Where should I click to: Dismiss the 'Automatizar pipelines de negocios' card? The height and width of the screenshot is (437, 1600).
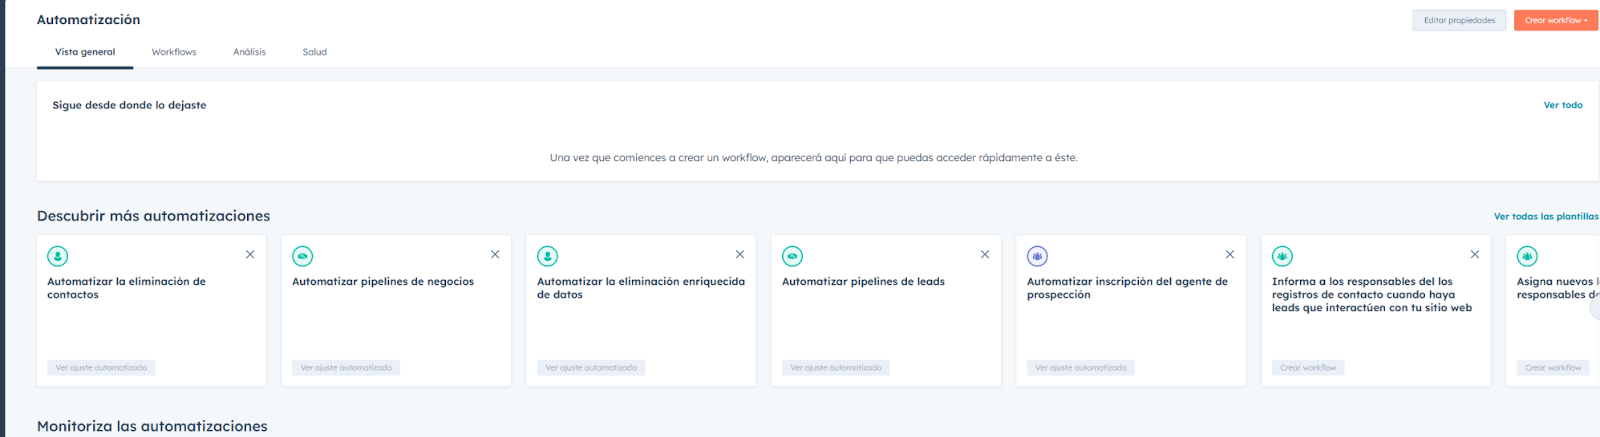495,255
